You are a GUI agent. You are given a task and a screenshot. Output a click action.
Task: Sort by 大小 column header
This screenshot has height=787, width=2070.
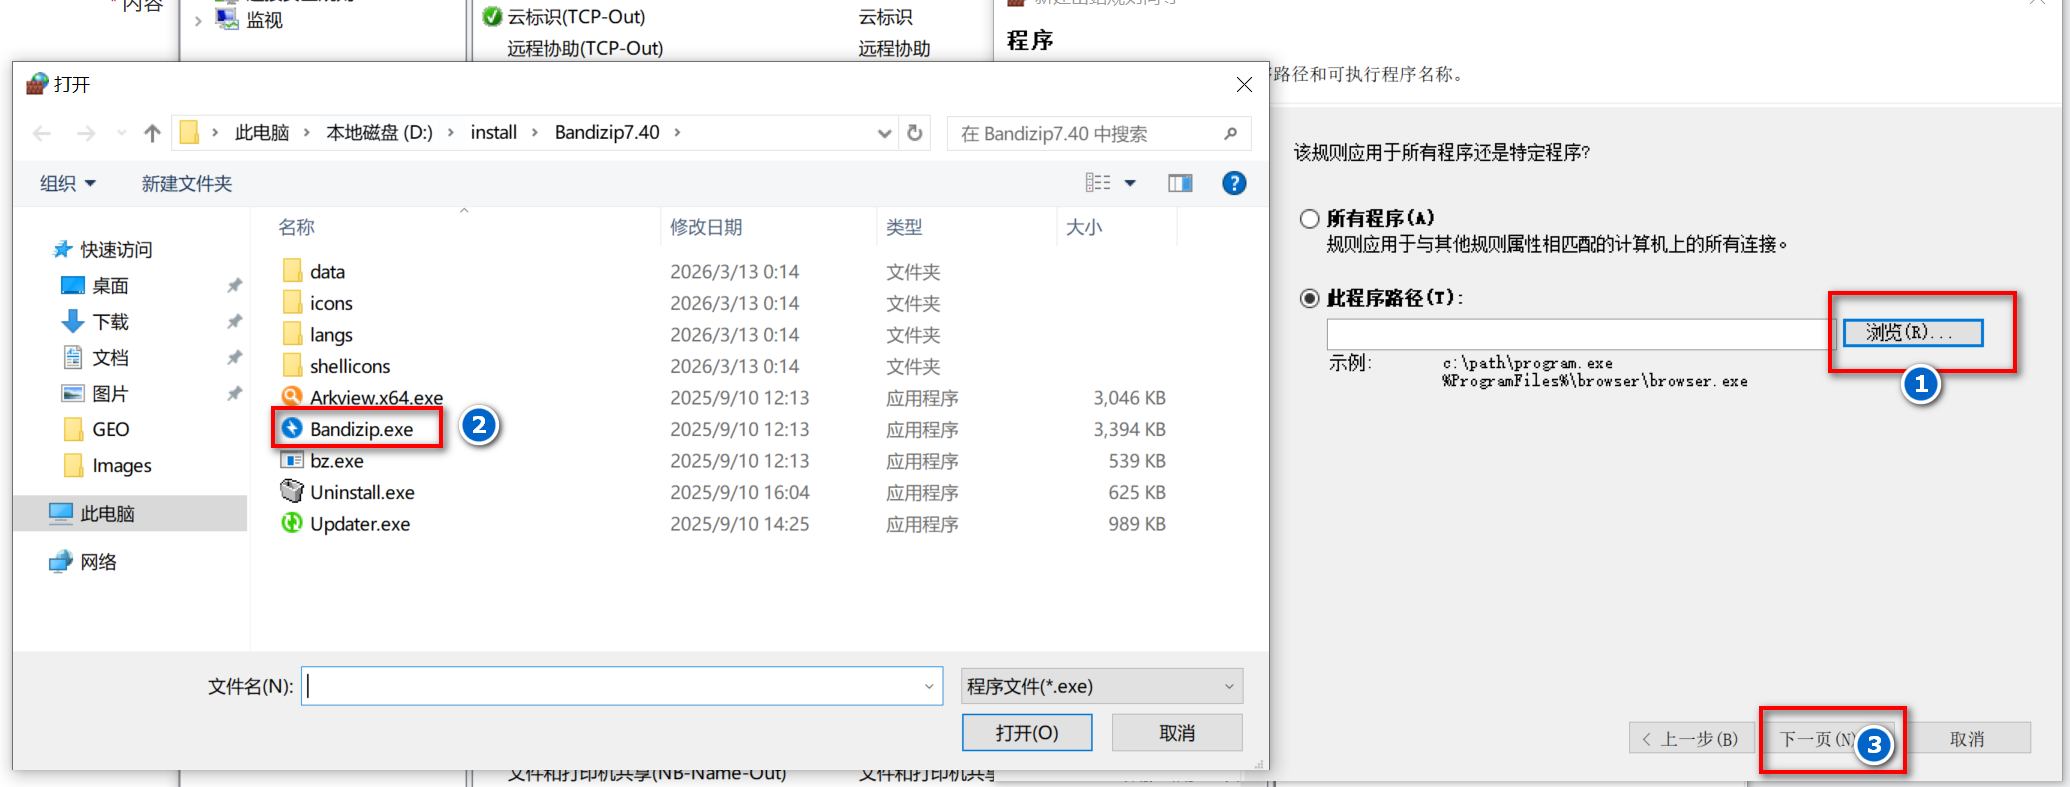point(1084,227)
